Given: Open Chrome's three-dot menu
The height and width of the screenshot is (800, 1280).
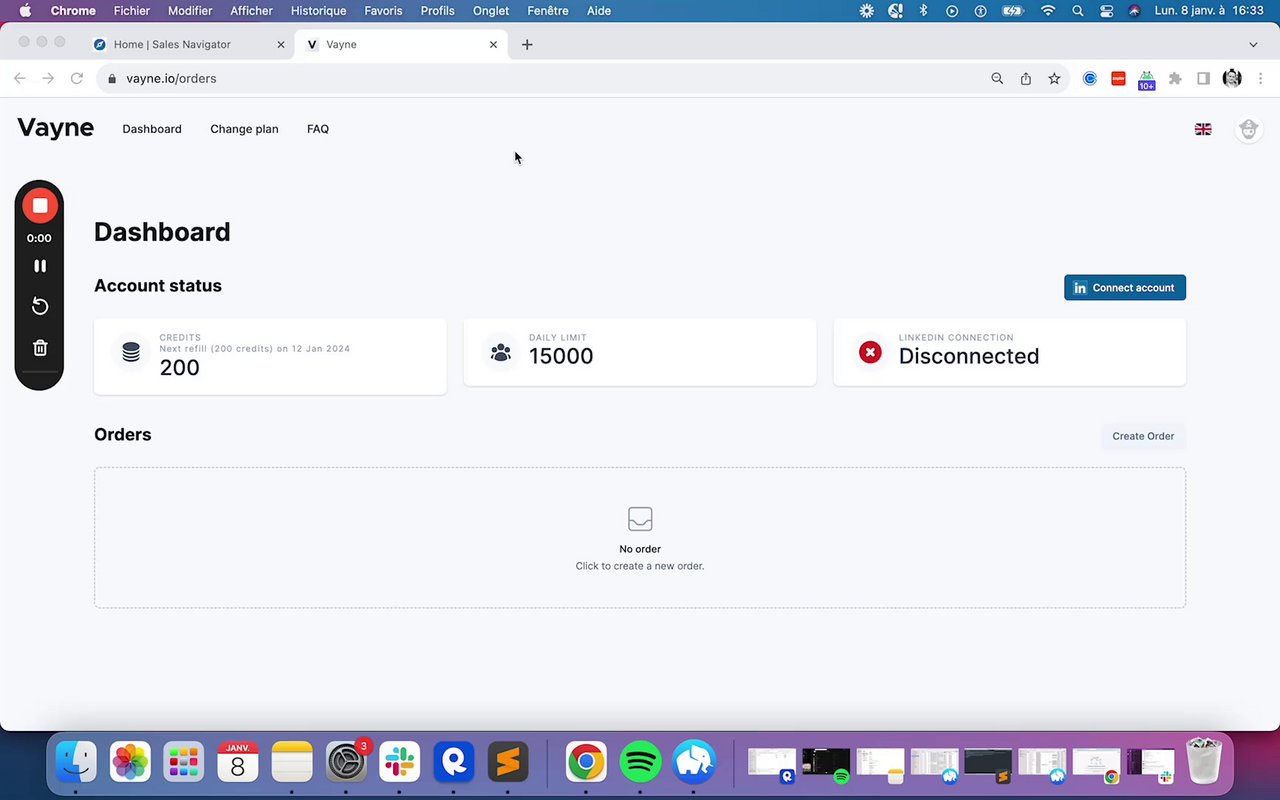Looking at the screenshot, I should [1259, 78].
